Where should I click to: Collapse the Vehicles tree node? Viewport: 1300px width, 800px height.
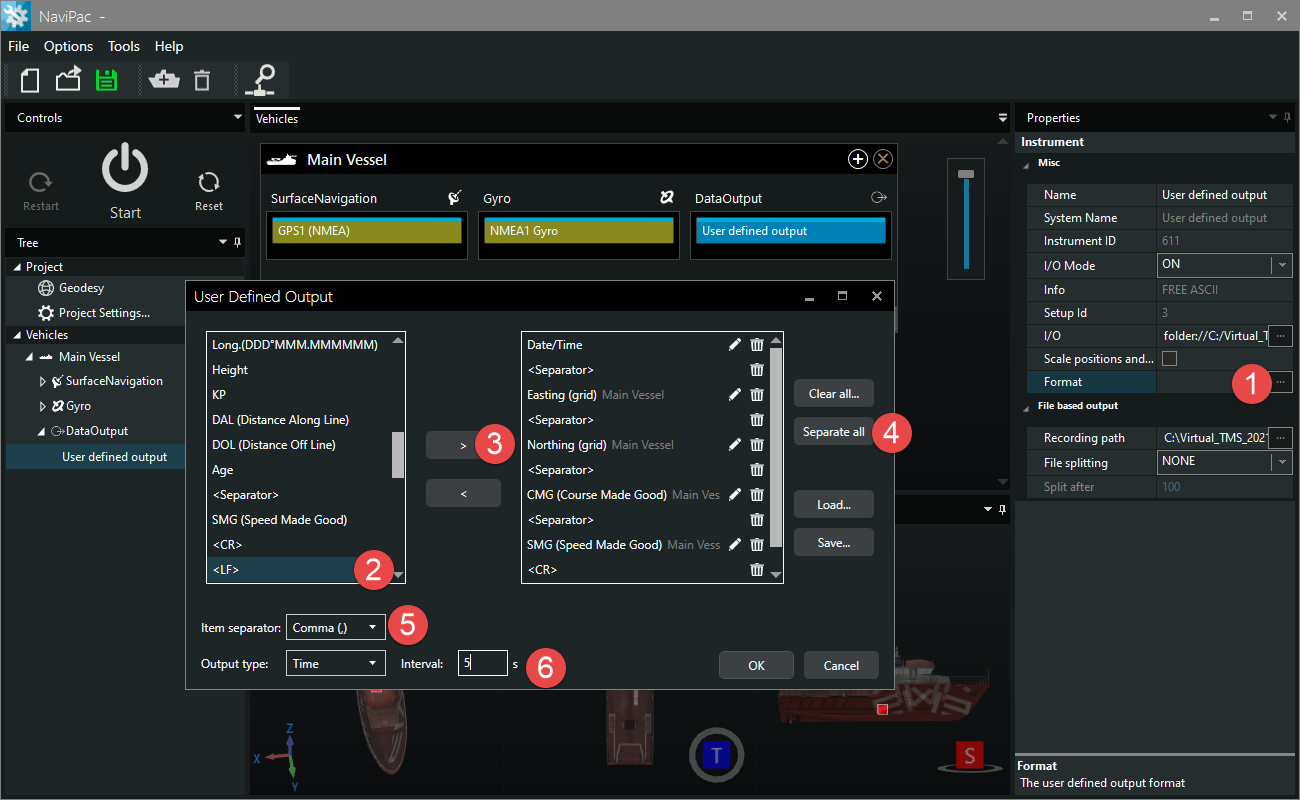16,335
